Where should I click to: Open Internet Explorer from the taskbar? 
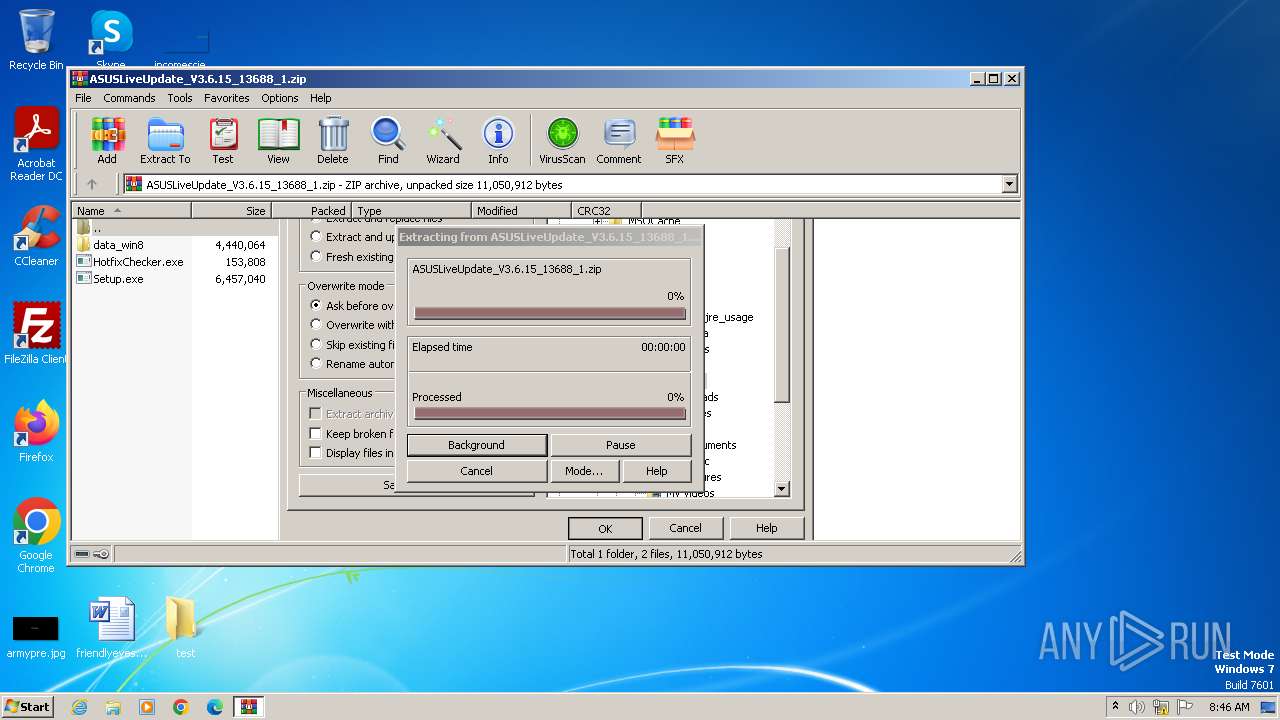pyautogui.click(x=79, y=707)
